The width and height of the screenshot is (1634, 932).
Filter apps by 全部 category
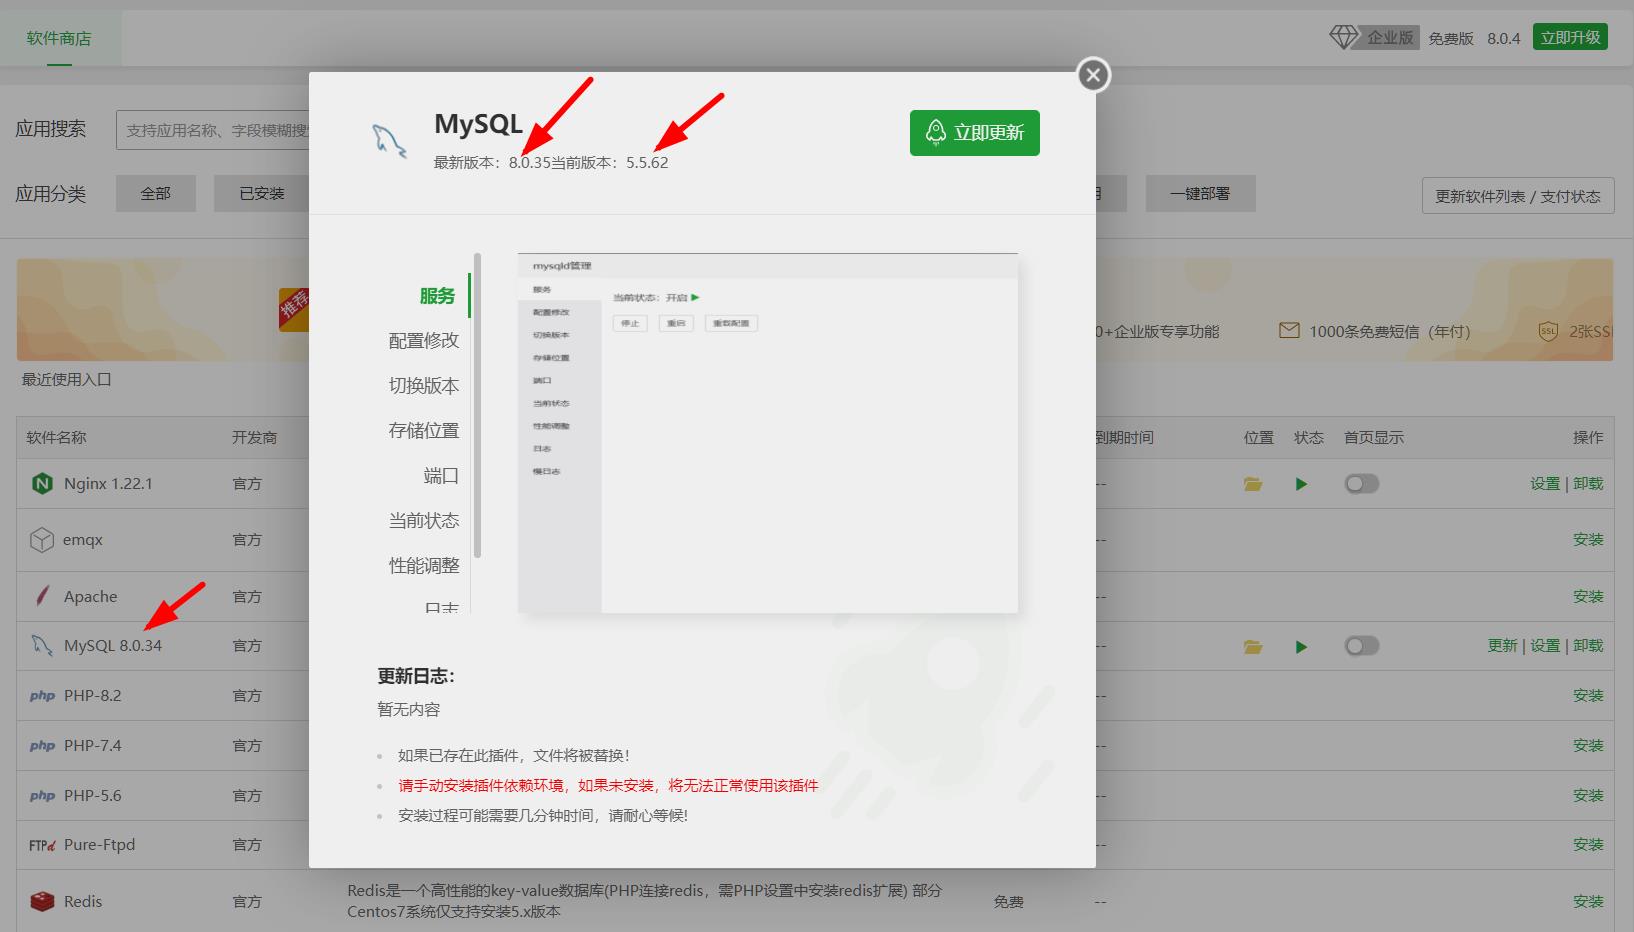click(x=155, y=193)
